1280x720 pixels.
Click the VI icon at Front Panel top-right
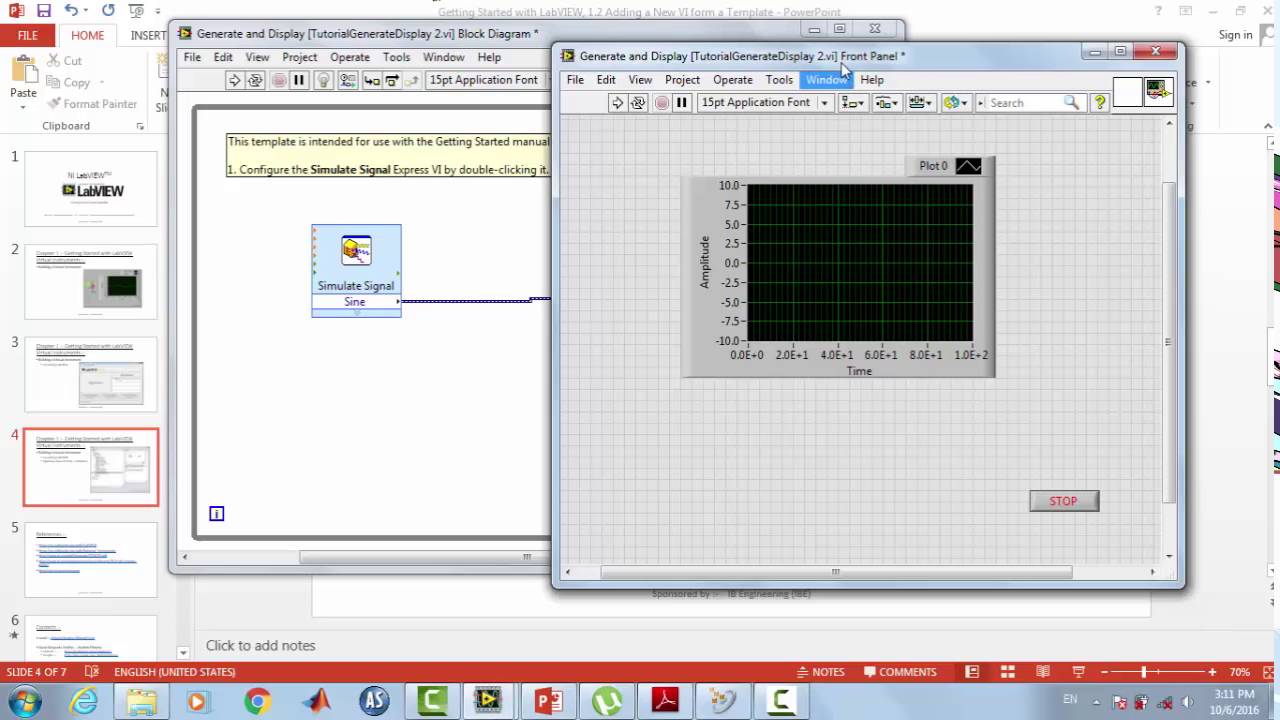1159,92
